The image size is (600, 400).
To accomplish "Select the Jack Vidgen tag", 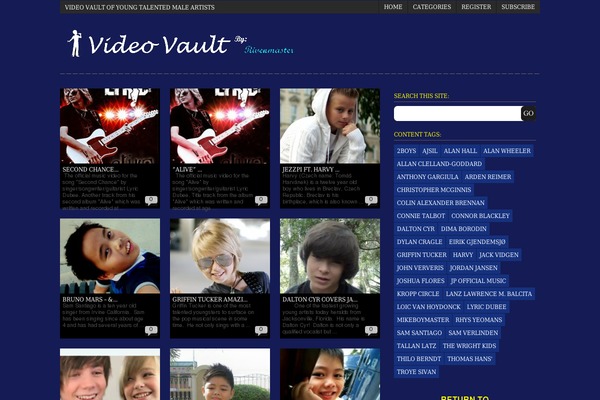I will point(499,255).
